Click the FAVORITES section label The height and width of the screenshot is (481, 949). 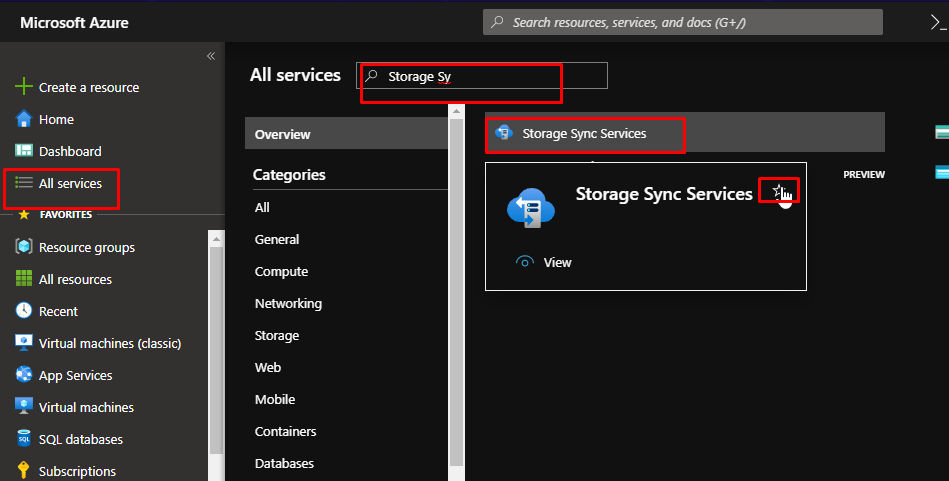[66, 214]
